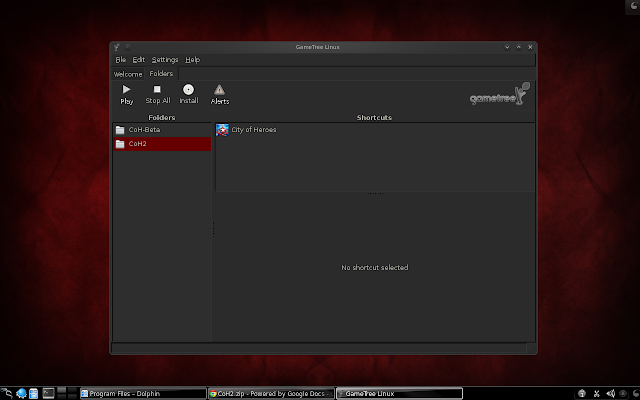Click the scissors clipboard tray icon
The height and width of the screenshot is (400, 640).
(x=596, y=393)
